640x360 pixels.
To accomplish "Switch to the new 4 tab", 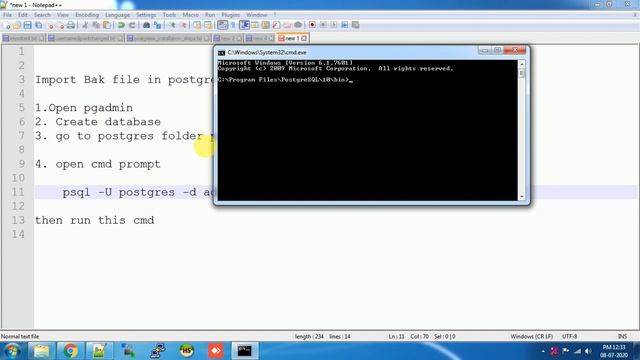I will coord(260,38).
